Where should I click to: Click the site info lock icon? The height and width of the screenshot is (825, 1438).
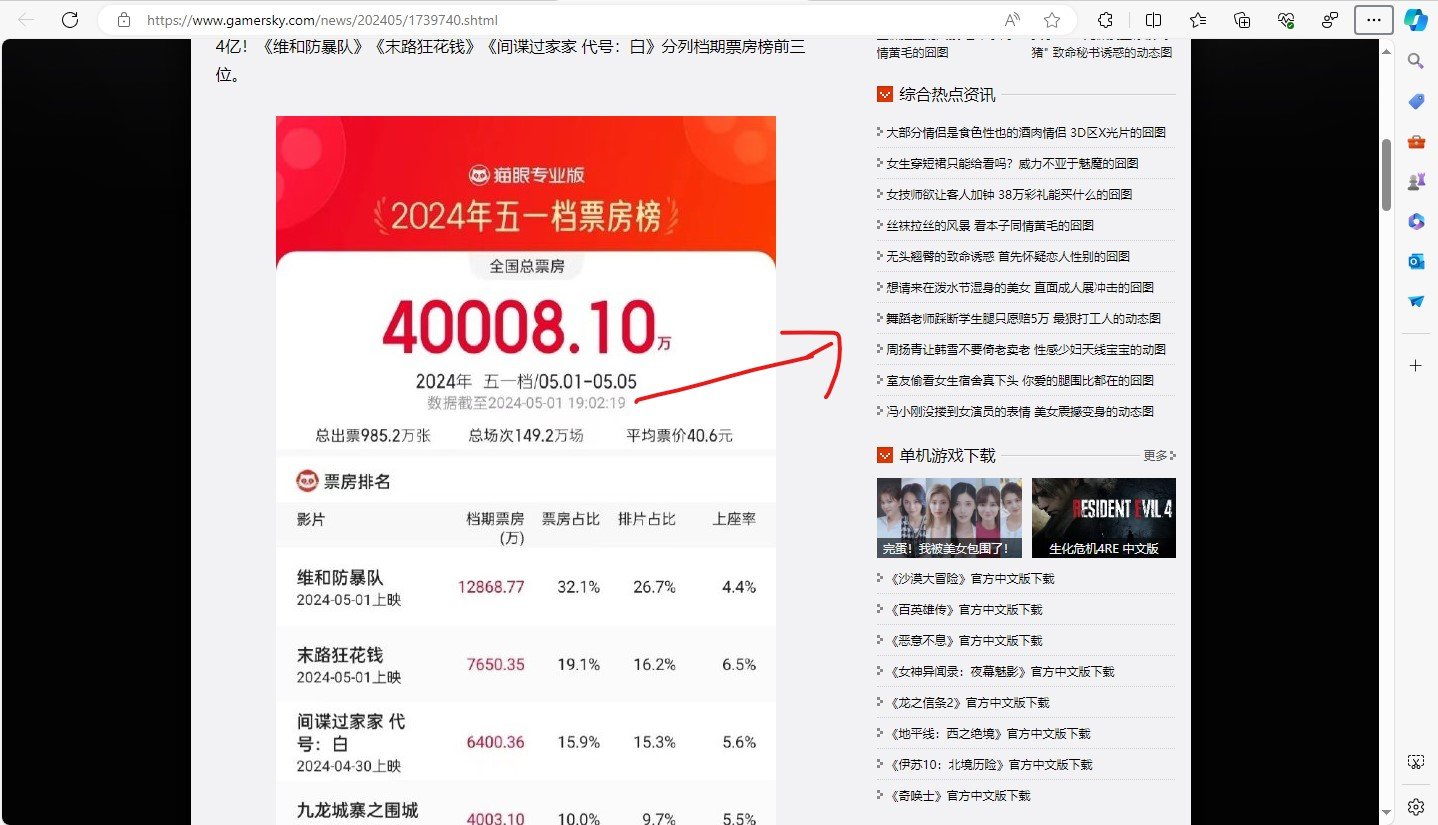(x=124, y=20)
